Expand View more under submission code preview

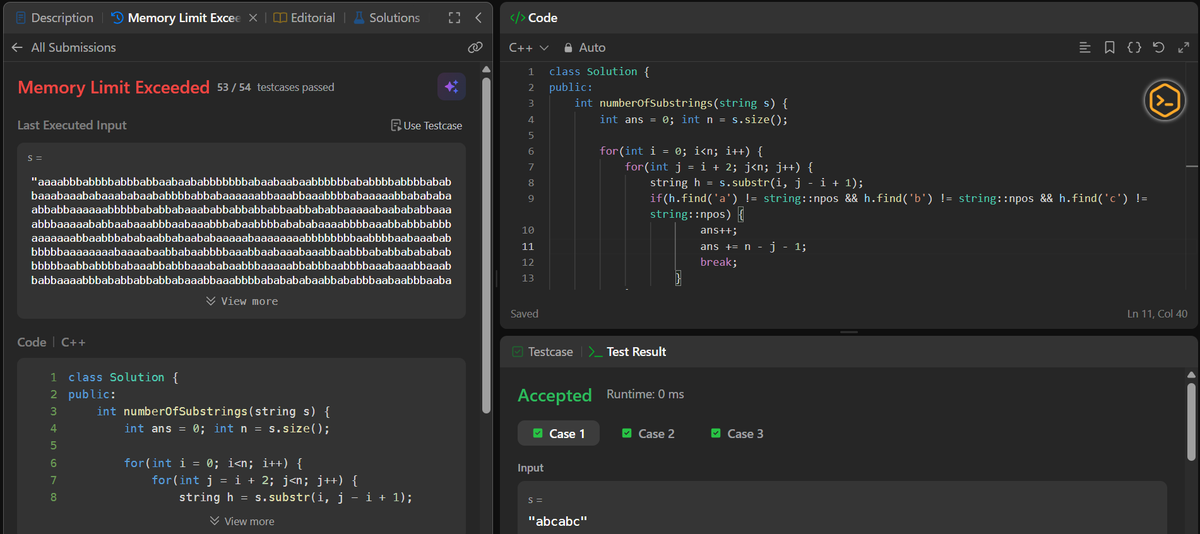(x=241, y=521)
